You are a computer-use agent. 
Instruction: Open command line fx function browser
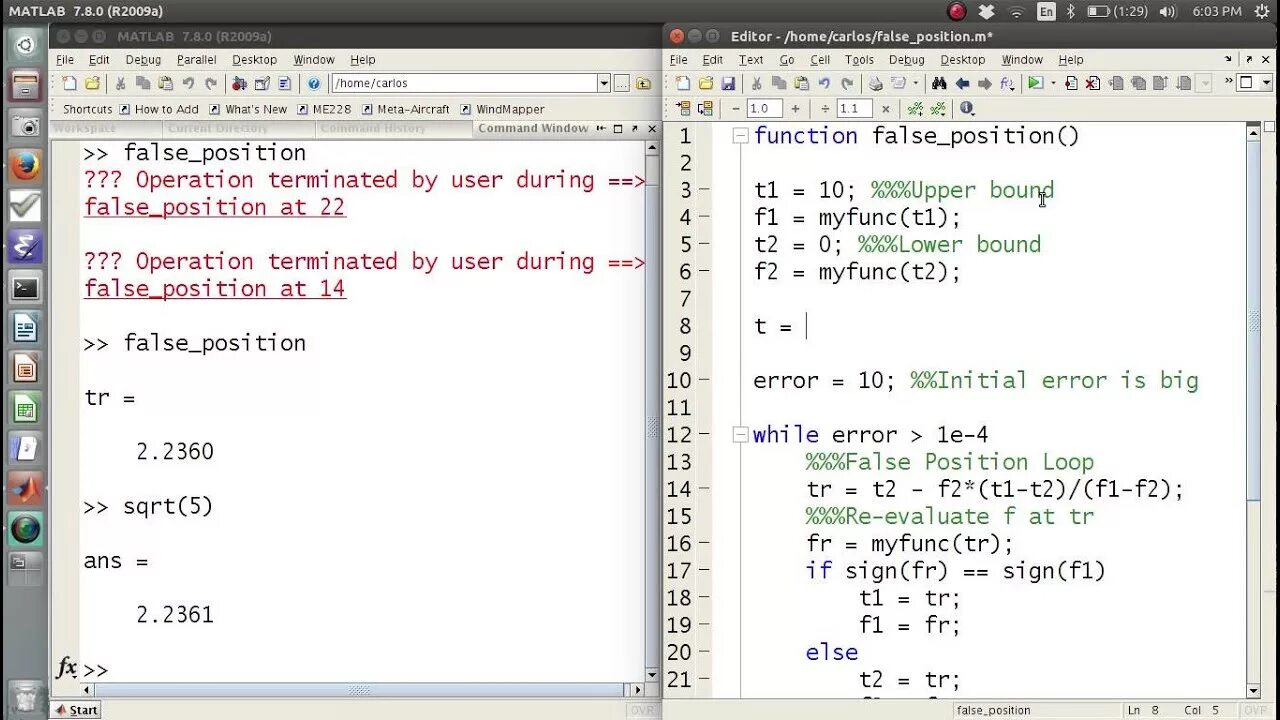[x=66, y=668]
